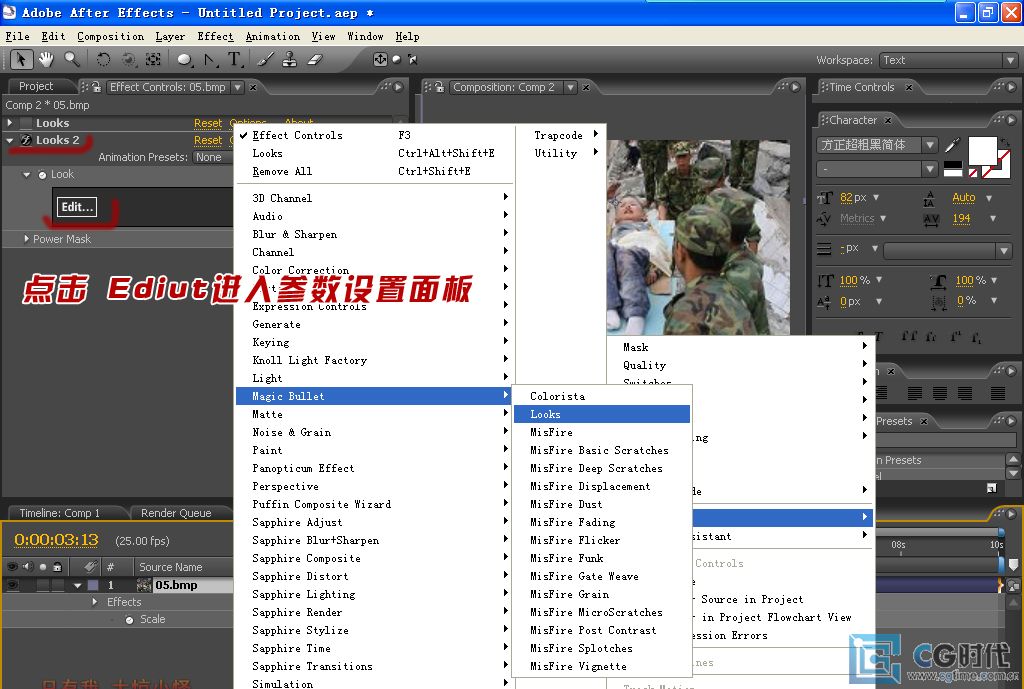Open the leading Auto value
1024x689 pixels.
[963, 197]
